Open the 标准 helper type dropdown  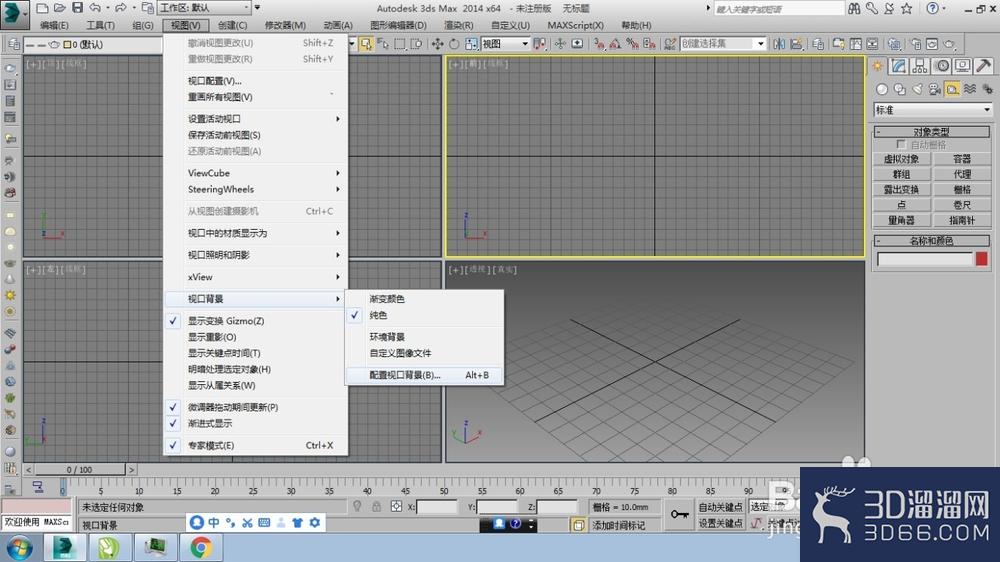[x=933, y=110]
